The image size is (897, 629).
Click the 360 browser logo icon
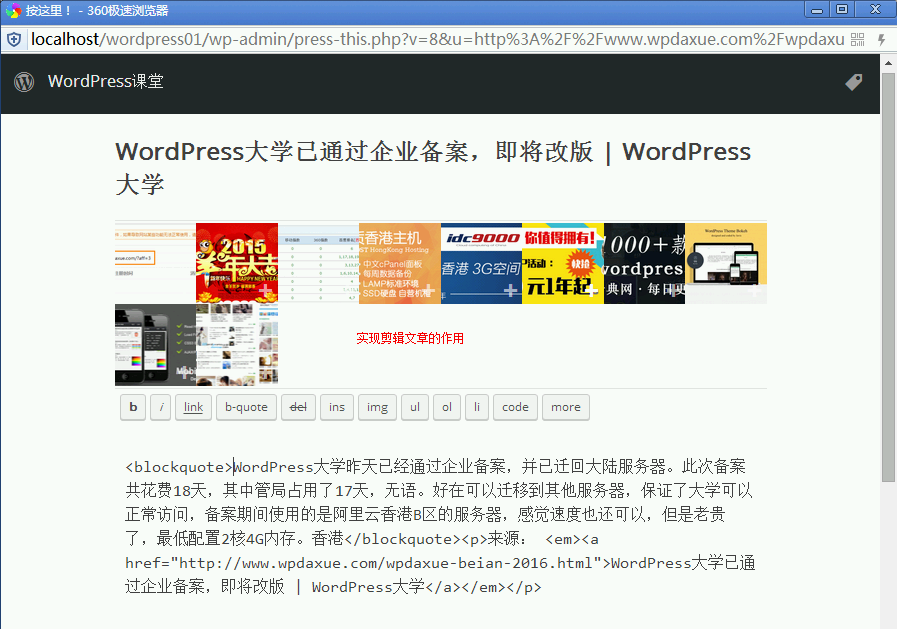13,10
